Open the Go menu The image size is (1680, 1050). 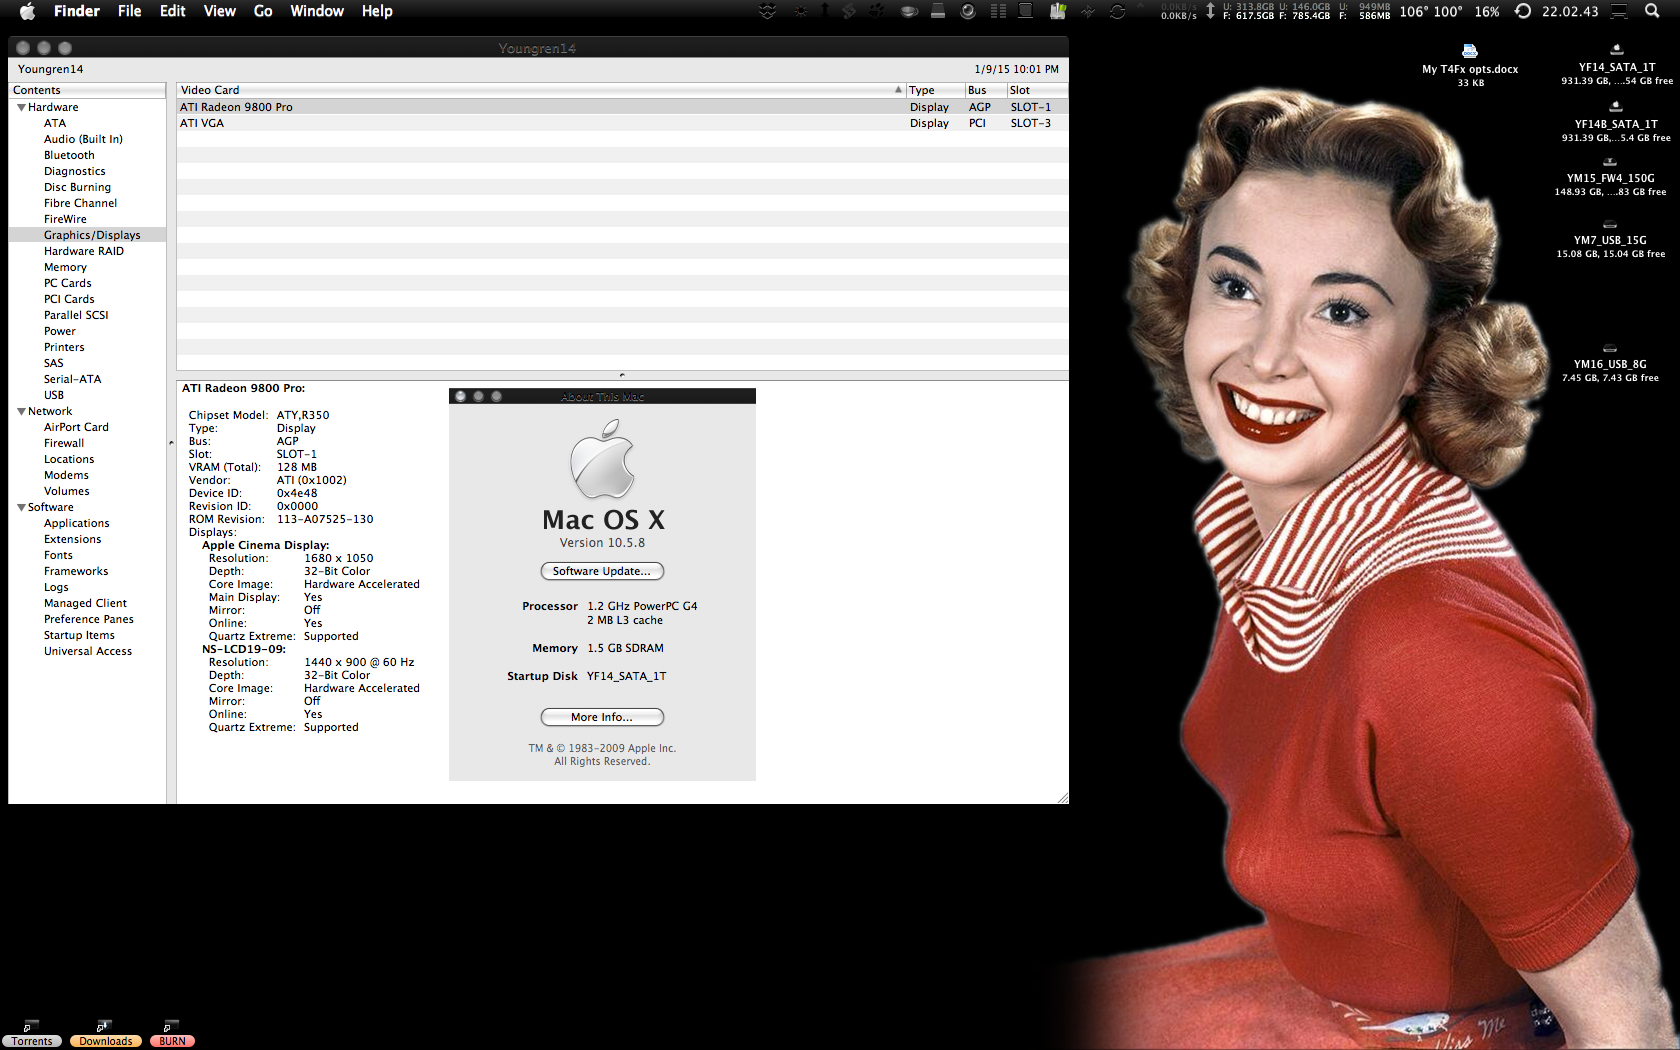tap(263, 11)
